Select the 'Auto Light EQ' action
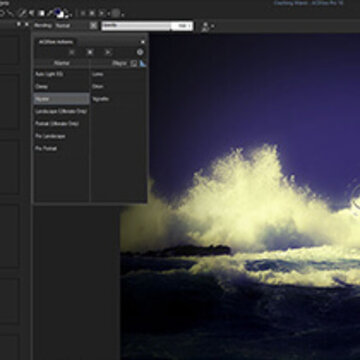The image size is (360, 360). click(62, 74)
